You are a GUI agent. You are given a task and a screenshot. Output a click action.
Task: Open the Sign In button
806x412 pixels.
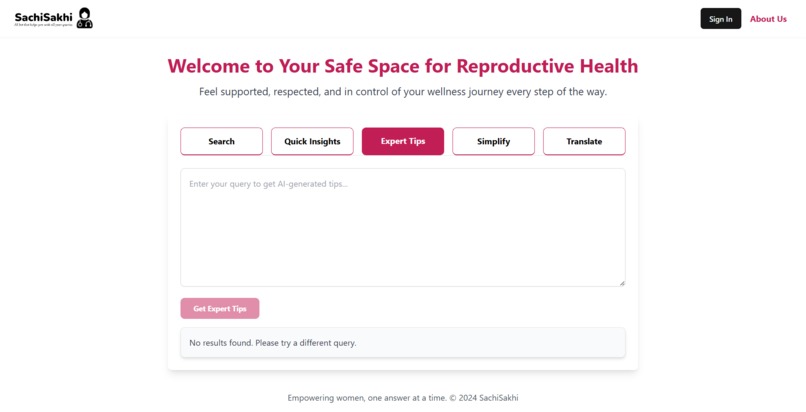(721, 18)
